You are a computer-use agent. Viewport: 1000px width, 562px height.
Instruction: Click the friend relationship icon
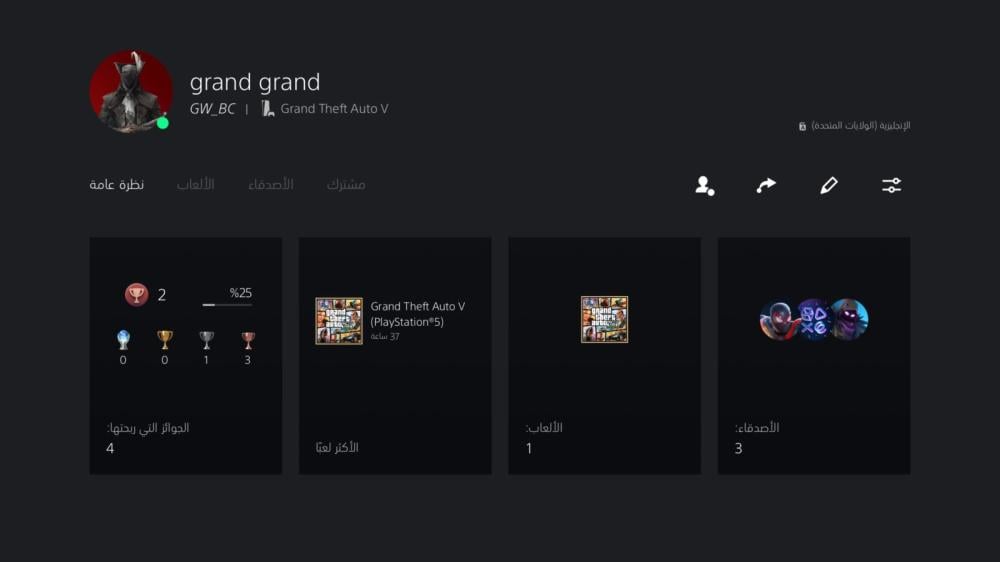pos(705,185)
